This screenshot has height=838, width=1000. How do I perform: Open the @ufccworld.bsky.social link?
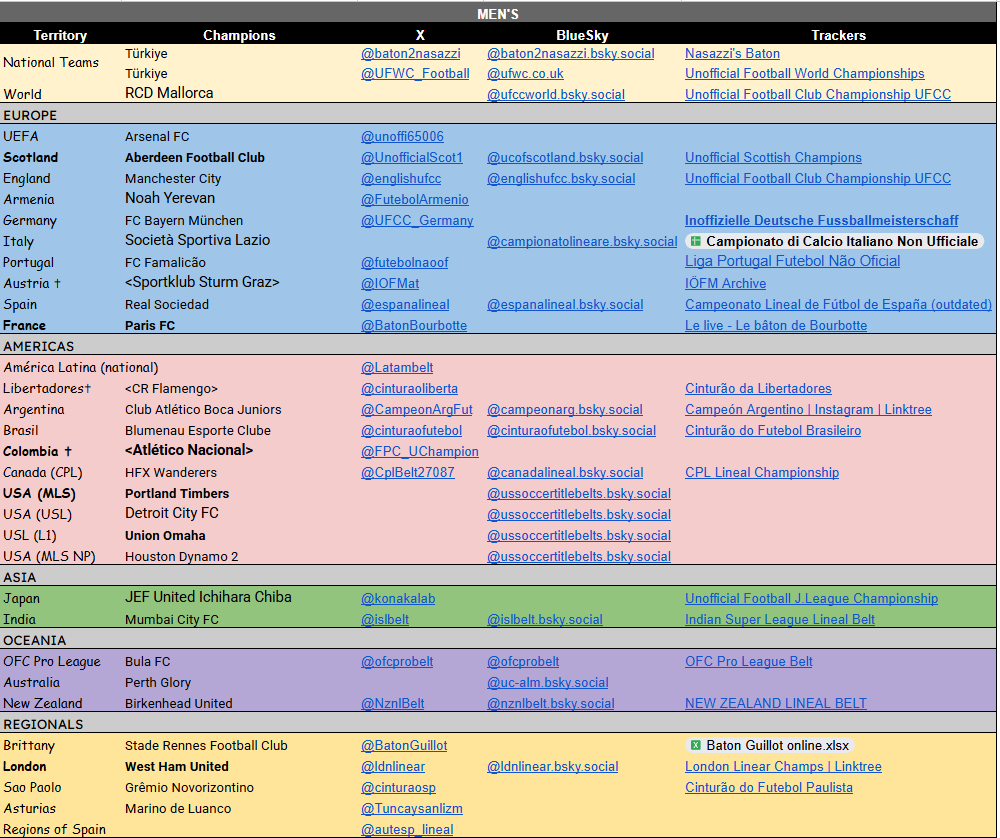coord(556,94)
